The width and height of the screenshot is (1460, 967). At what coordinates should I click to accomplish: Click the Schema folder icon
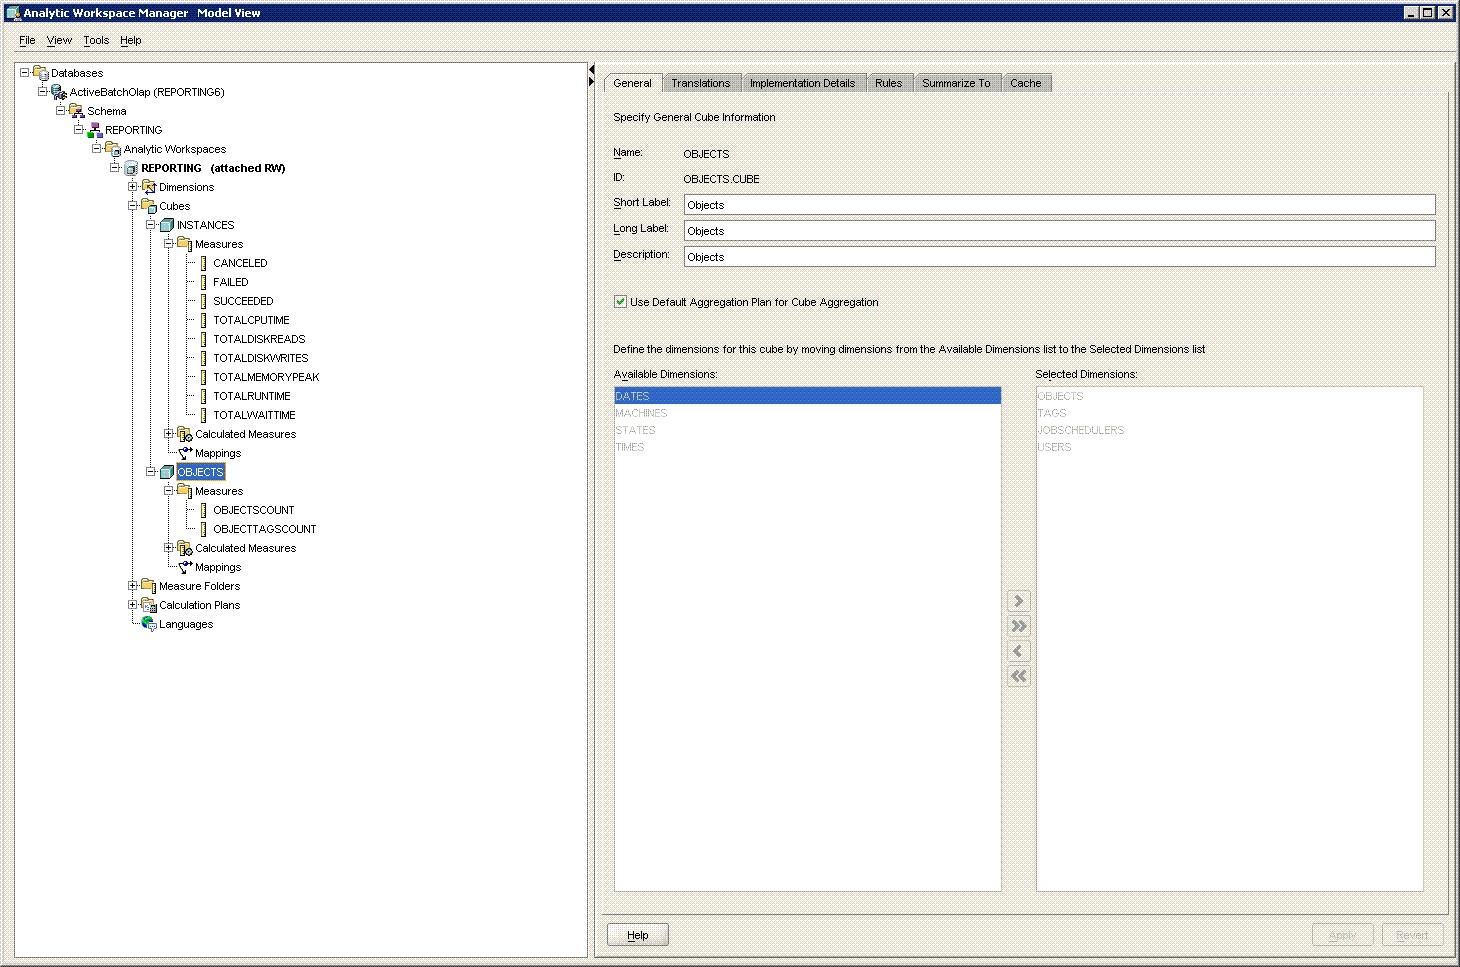click(x=77, y=111)
